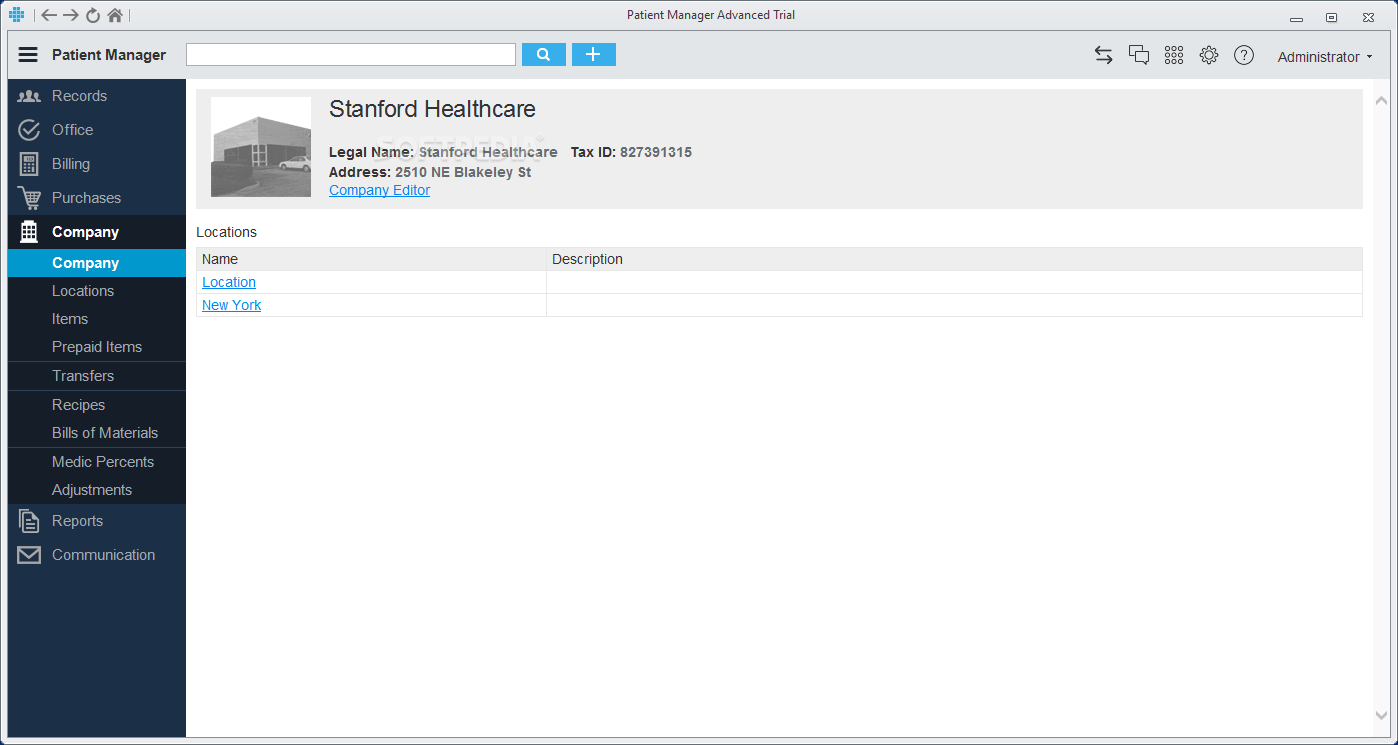Open the chat messages icon
This screenshot has height=745, width=1398.
click(1139, 55)
